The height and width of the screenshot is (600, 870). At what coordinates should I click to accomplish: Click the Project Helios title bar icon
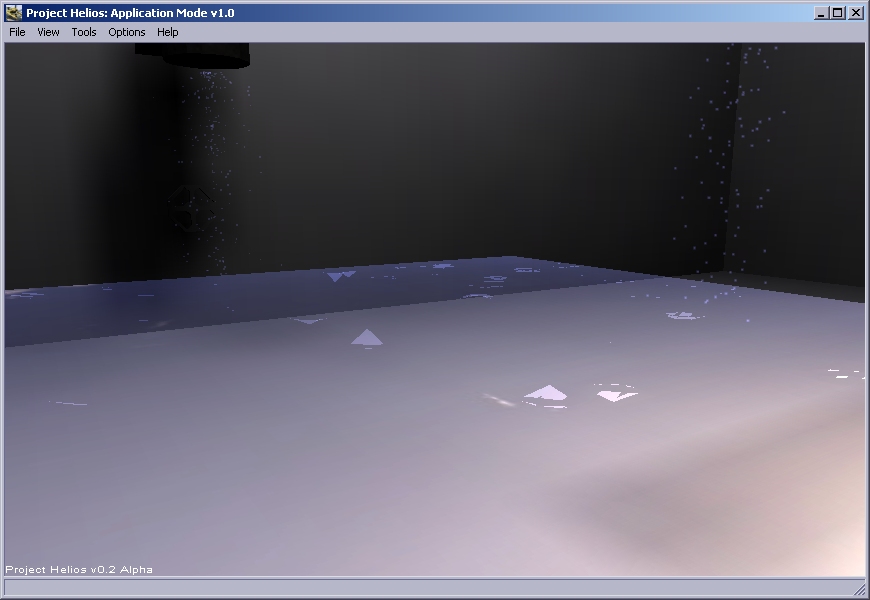(14, 13)
